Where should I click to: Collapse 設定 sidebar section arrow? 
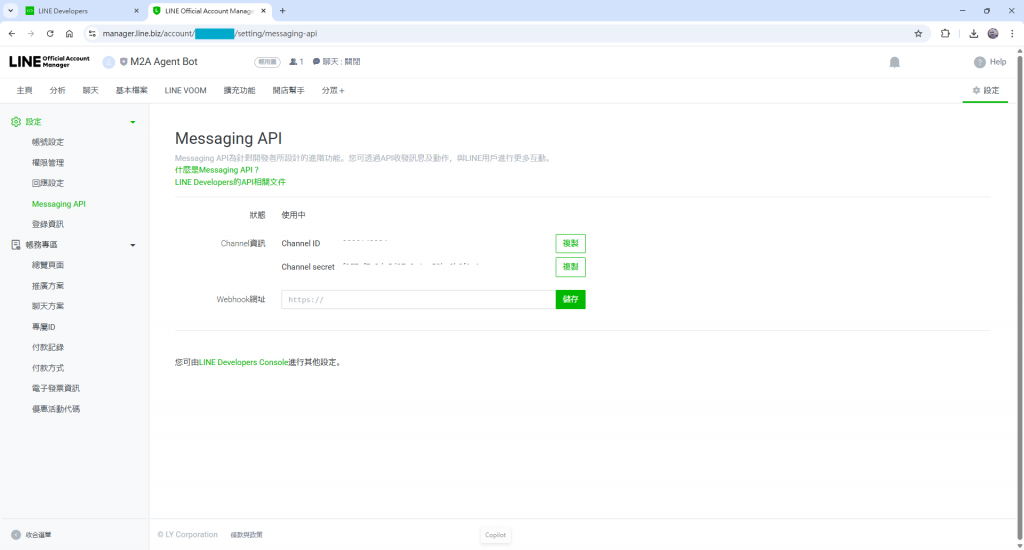[x=133, y=122]
